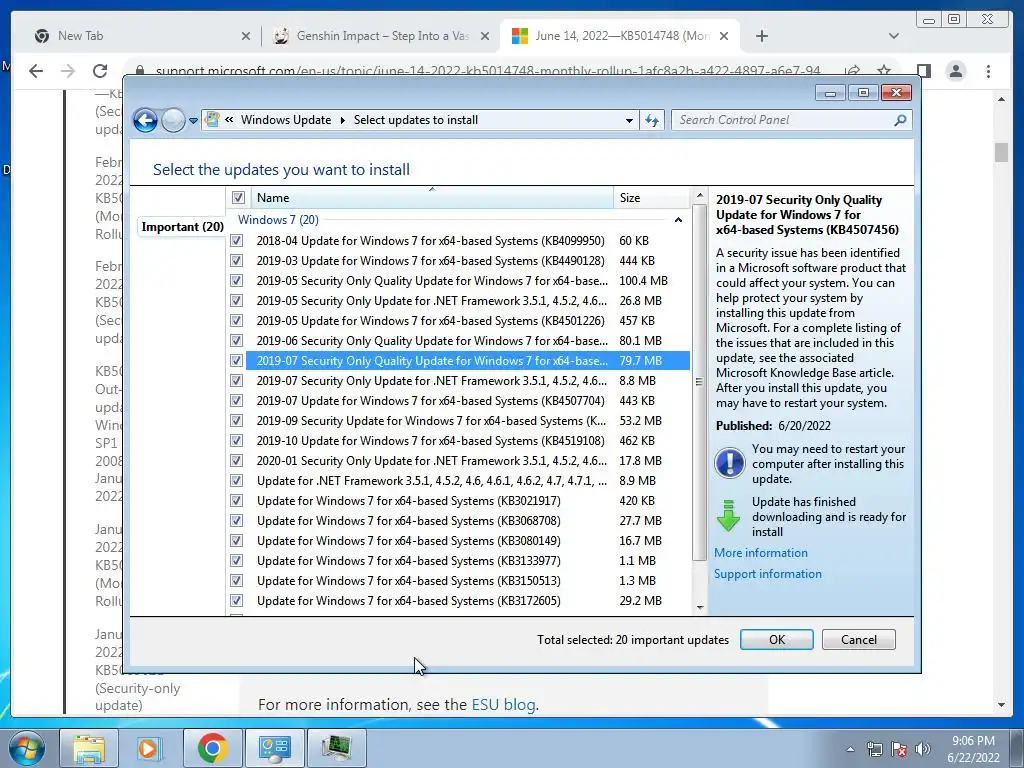The image size is (1024, 768).
Task: Close the New Tab tab
Action: [246, 36]
